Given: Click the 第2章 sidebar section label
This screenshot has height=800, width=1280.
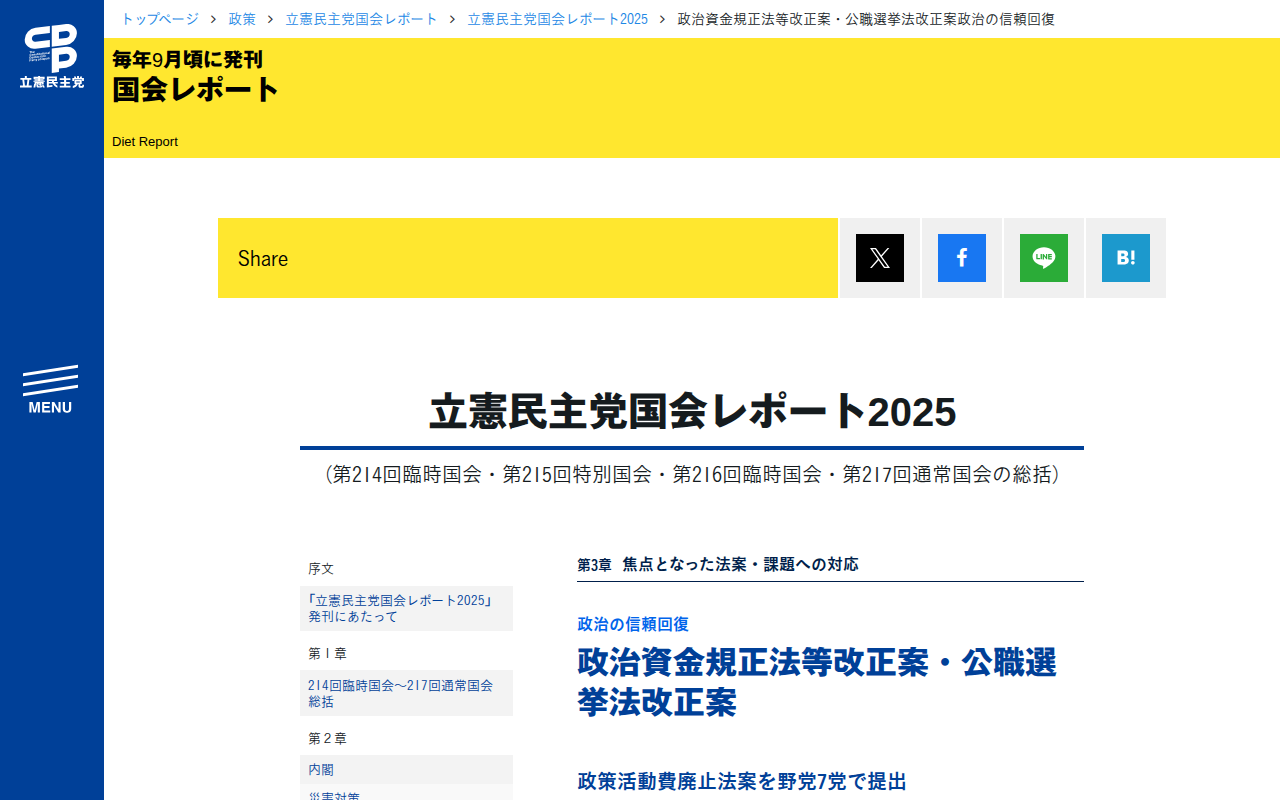Looking at the screenshot, I should point(327,738).
